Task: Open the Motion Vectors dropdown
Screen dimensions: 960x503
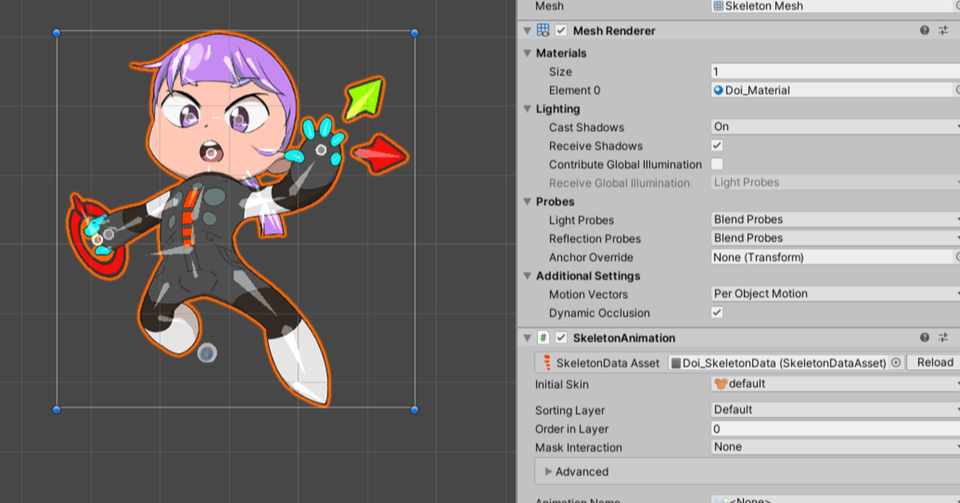Action: point(835,294)
